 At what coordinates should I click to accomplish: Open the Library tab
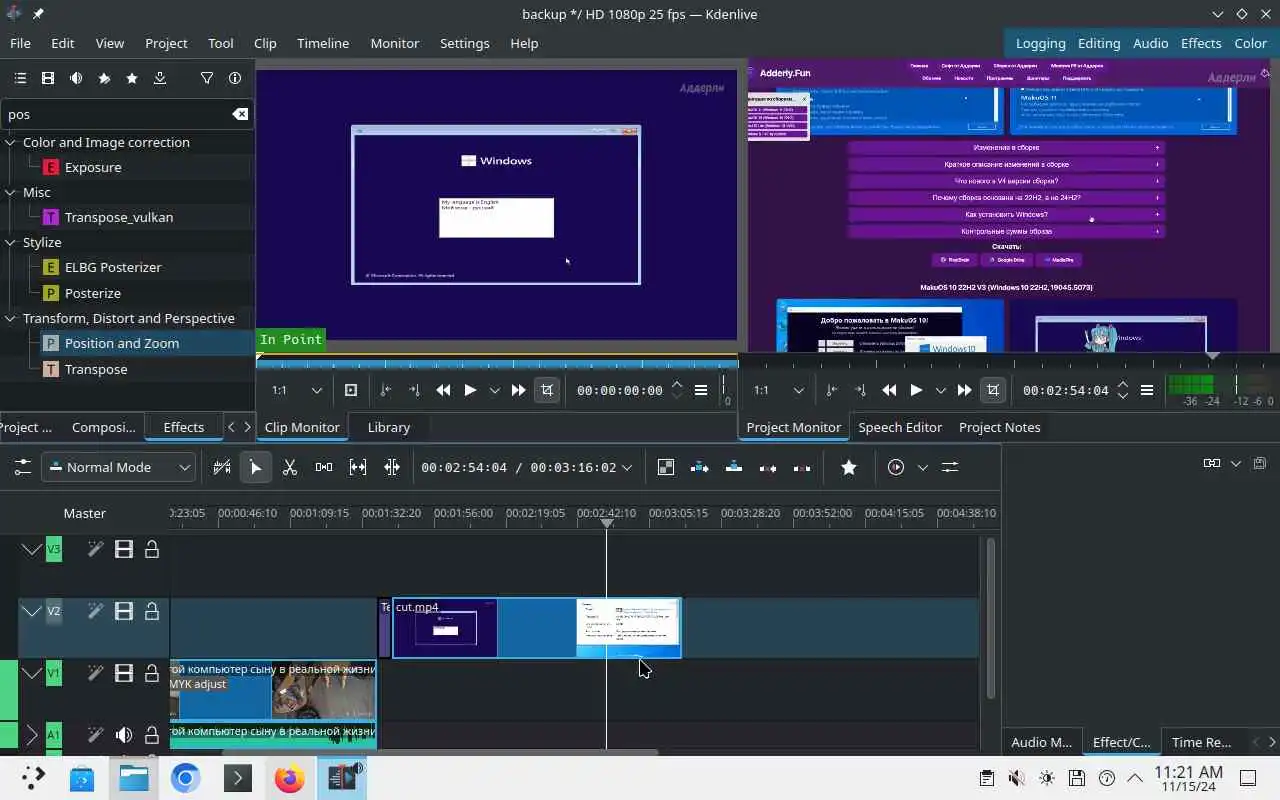[x=389, y=427]
